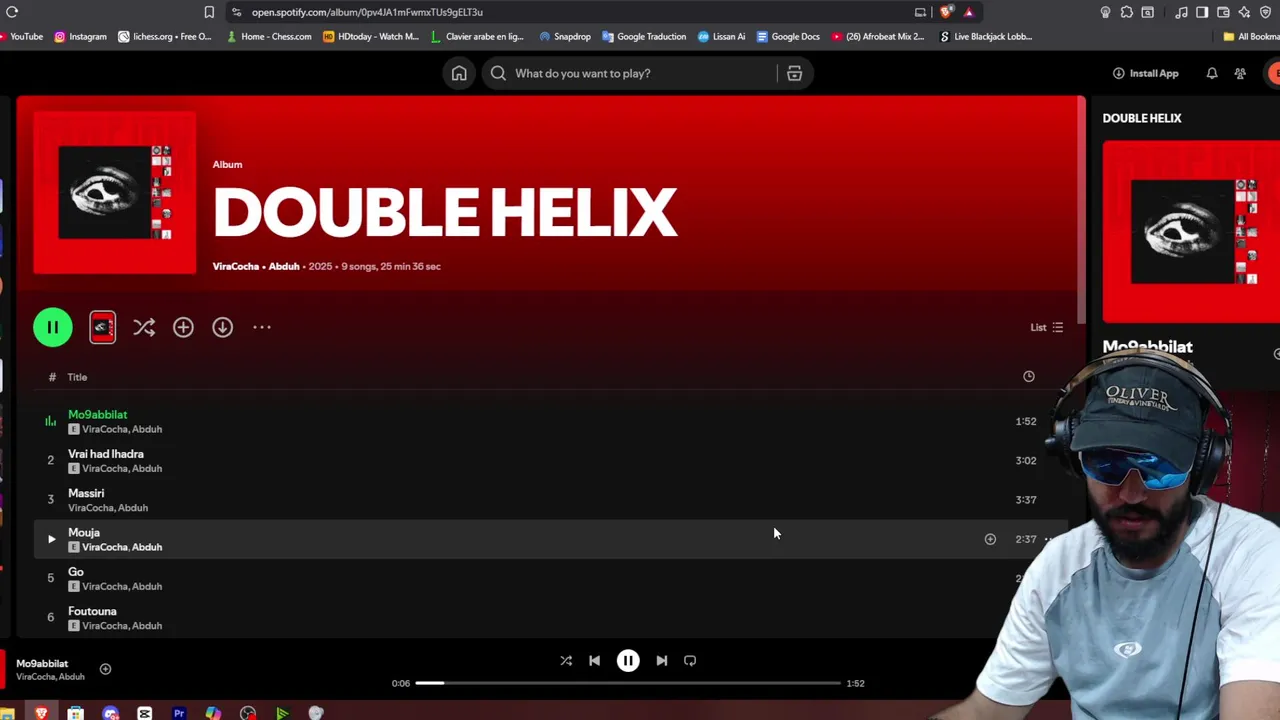Viewport: 1280px width, 720px height.
Task: Pause playback in the bottom player bar
Action: point(628,660)
